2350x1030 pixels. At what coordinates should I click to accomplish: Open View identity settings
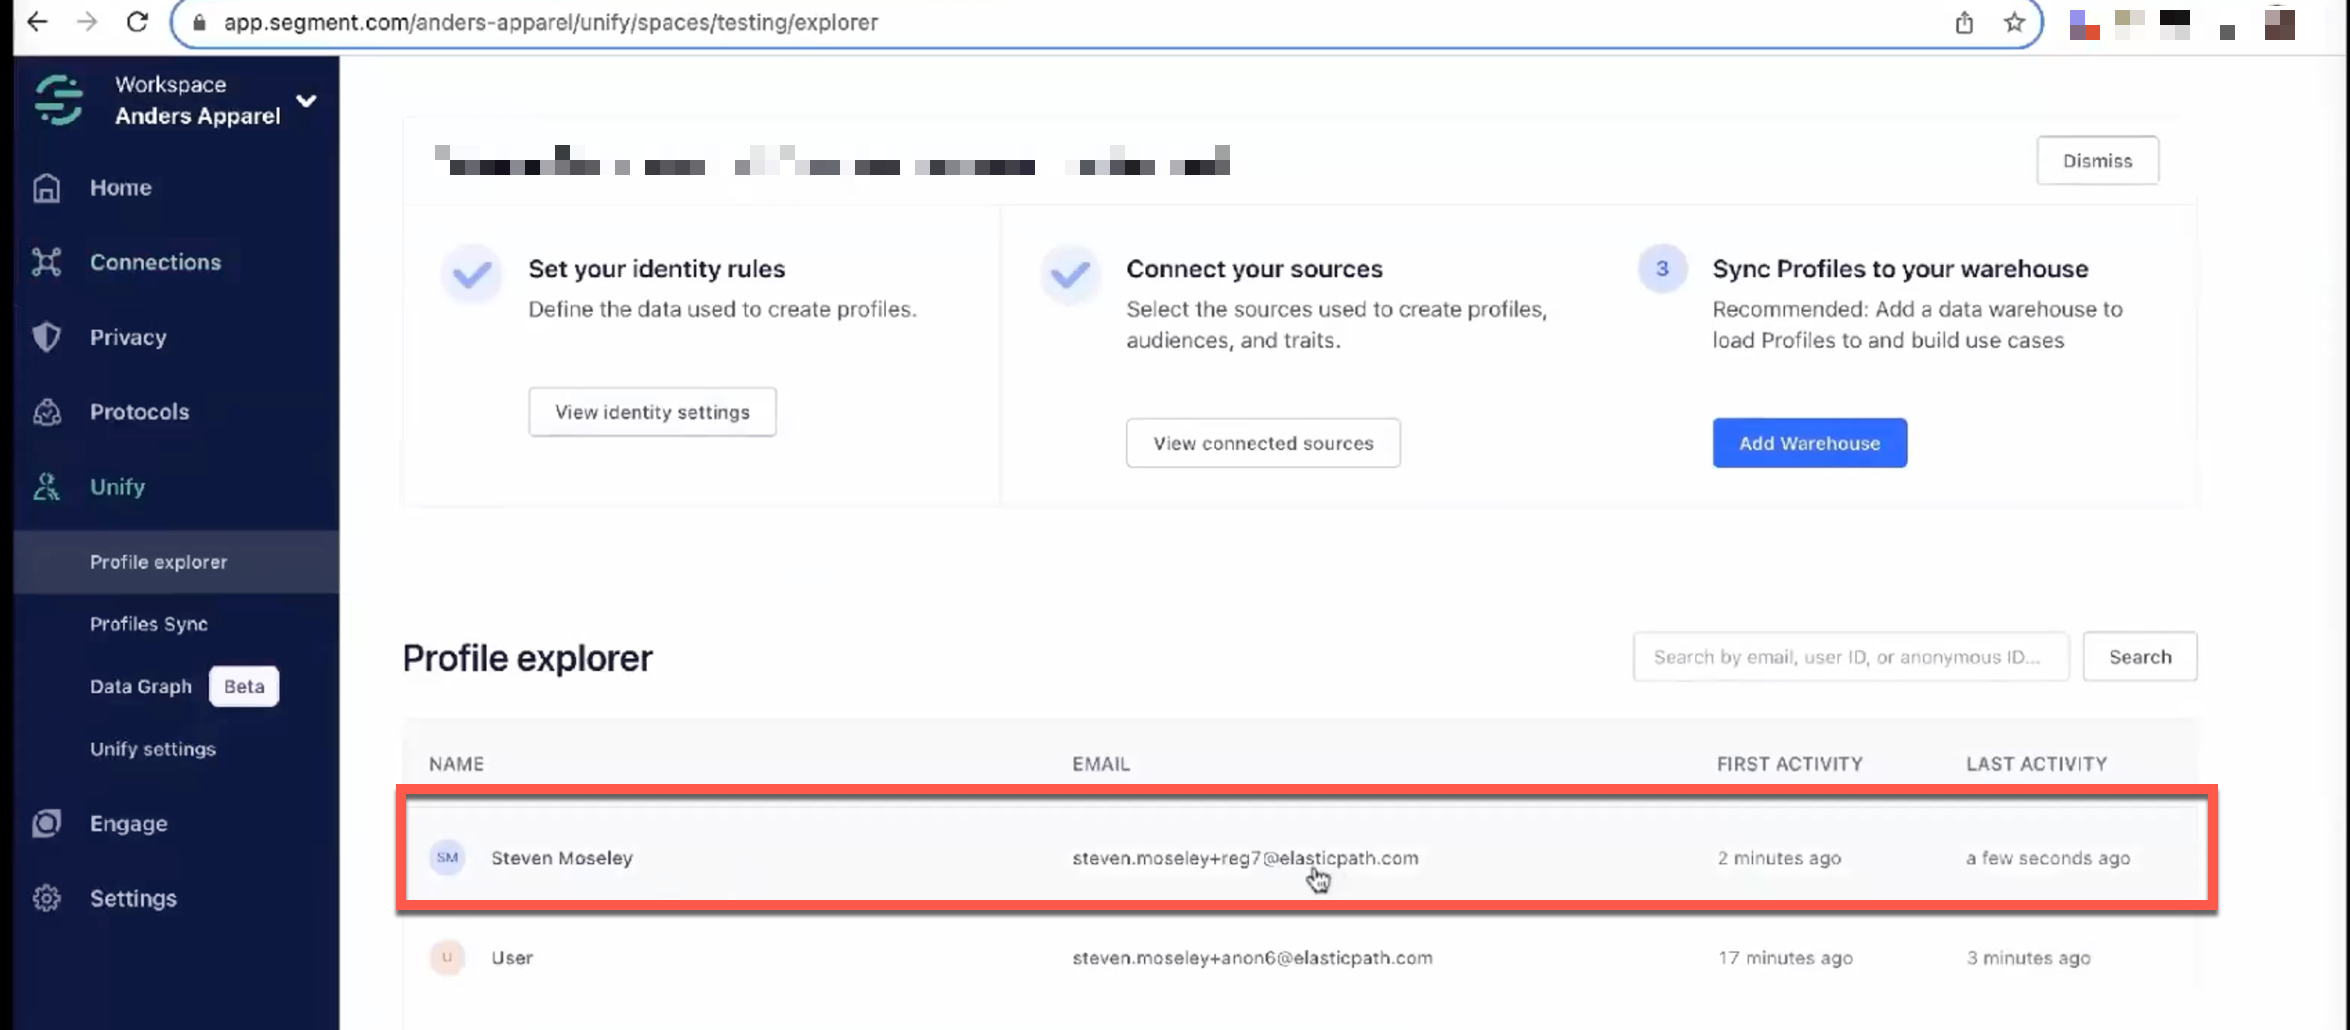pyautogui.click(x=651, y=411)
